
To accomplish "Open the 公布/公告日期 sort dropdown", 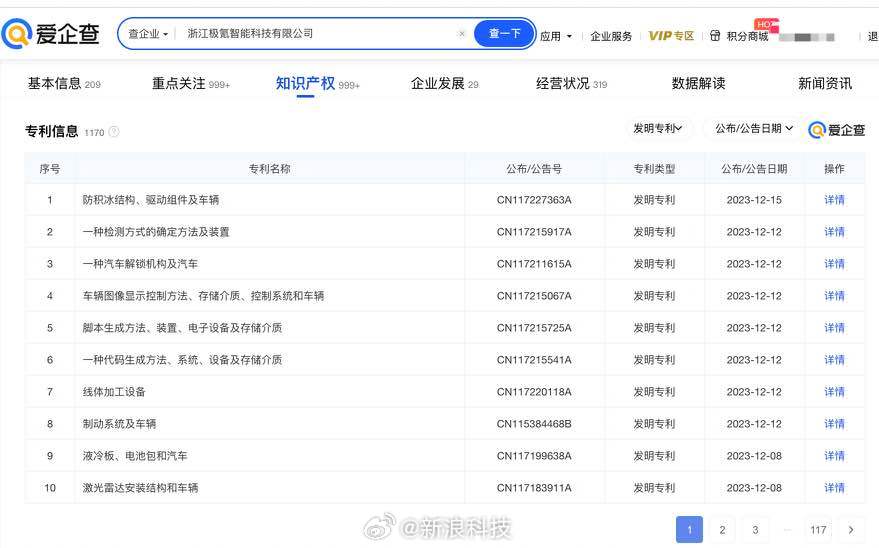I will coord(754,128).
